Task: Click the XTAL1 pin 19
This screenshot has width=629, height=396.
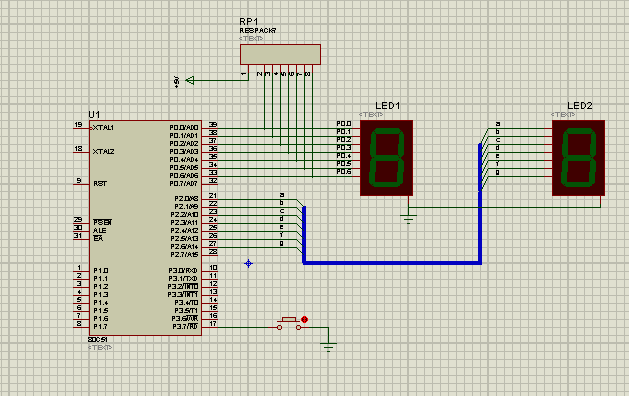Action: [x=81, y=128]
